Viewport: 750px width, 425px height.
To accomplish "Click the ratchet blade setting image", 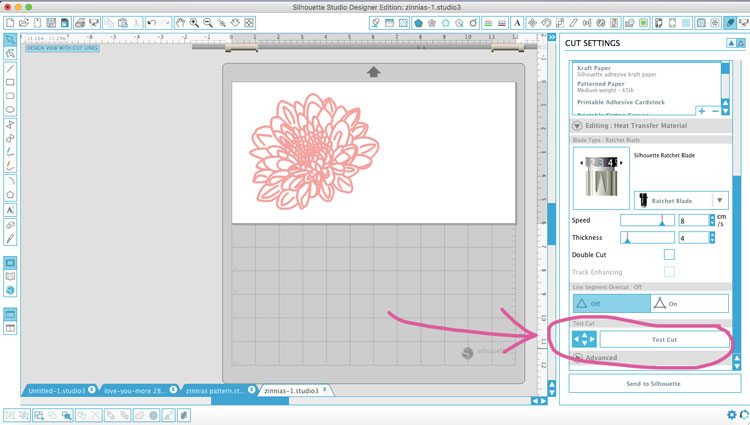I will [601, 178].
